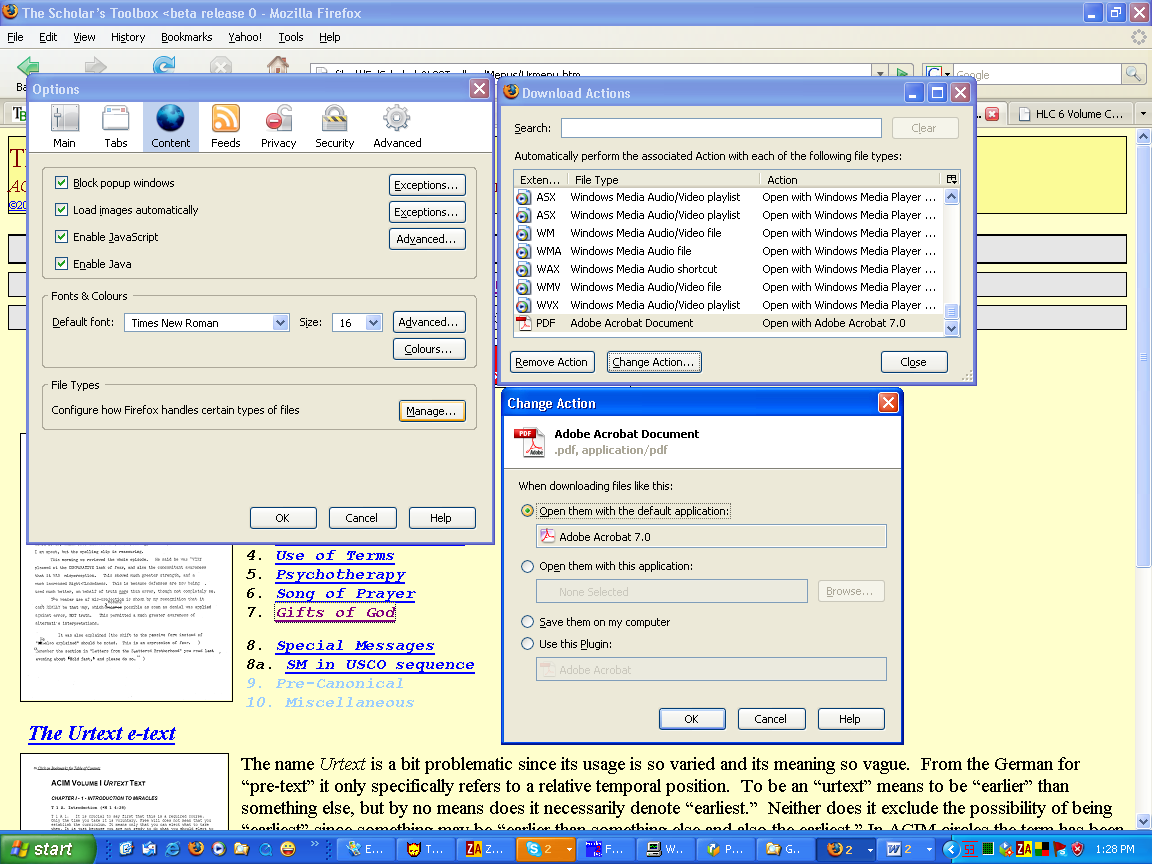The width and height of the screenshot is (1152, 864).
Task: Uncheck Block popup windows
Action: [62, 183]
